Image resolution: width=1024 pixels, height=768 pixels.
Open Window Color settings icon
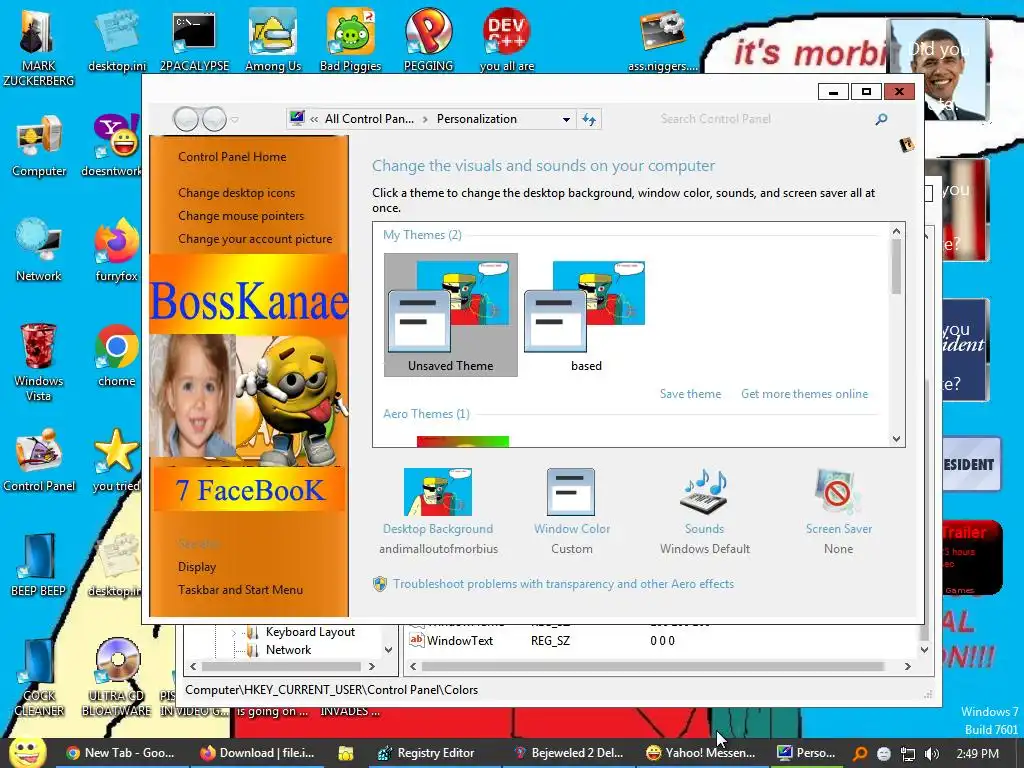[x=571, y=492]
